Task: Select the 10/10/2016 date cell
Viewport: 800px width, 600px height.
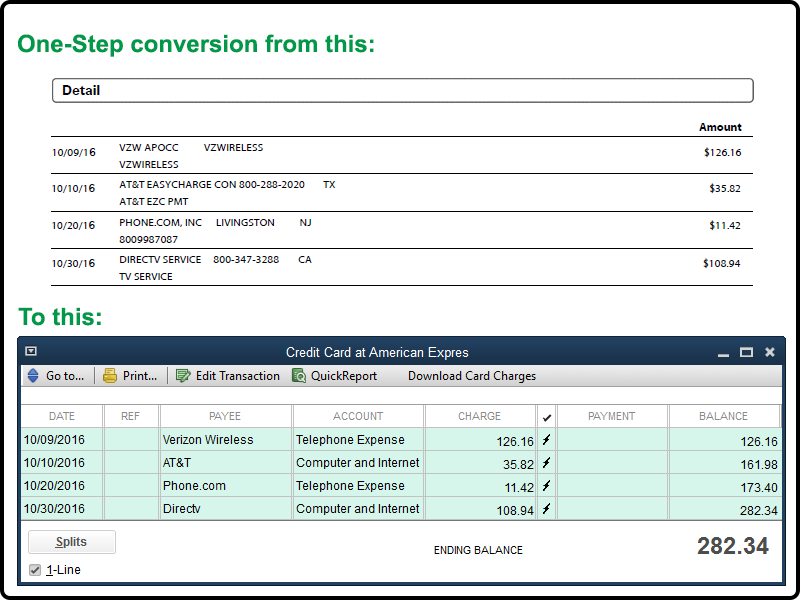Action: tap(62, 463)
